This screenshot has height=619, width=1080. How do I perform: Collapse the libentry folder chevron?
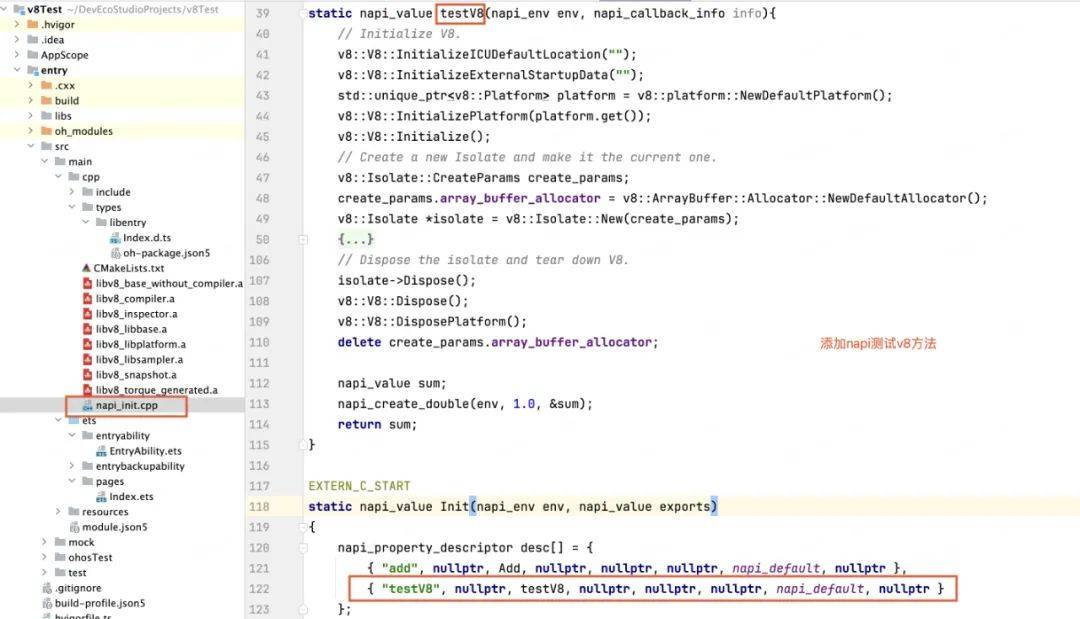point(85,222)
